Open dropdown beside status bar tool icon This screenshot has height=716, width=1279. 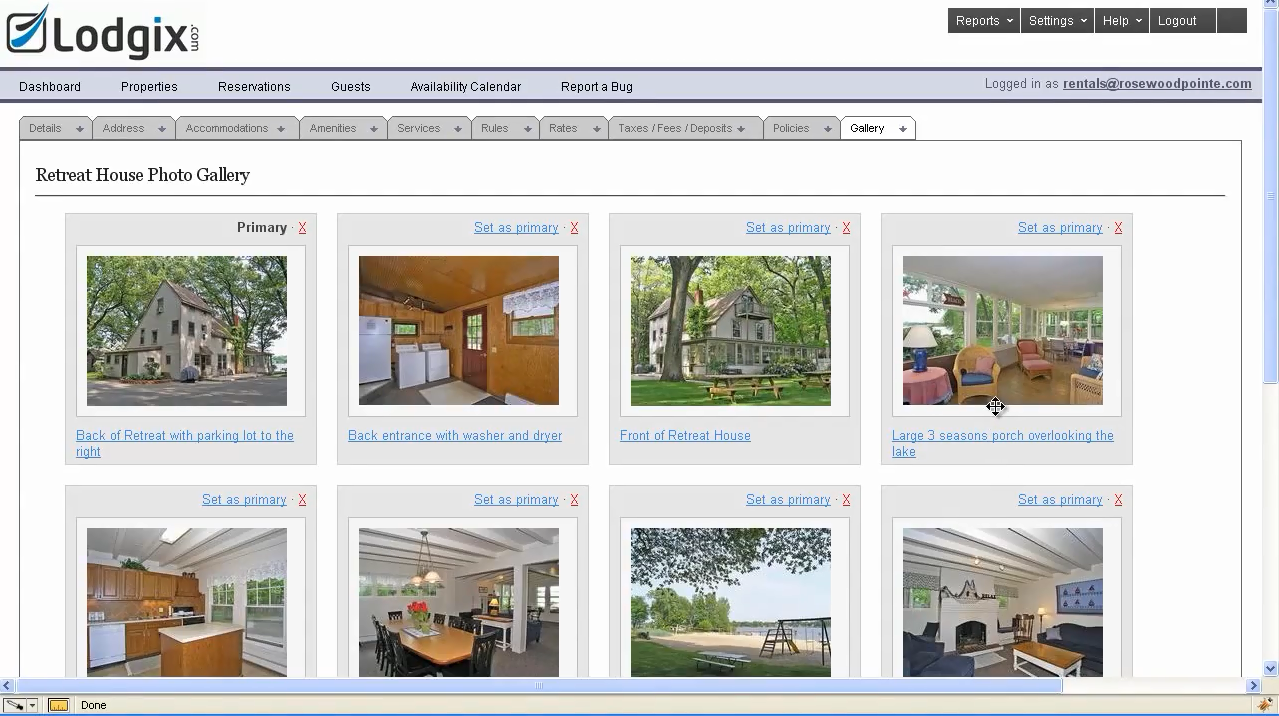click(x=32, y=705)
